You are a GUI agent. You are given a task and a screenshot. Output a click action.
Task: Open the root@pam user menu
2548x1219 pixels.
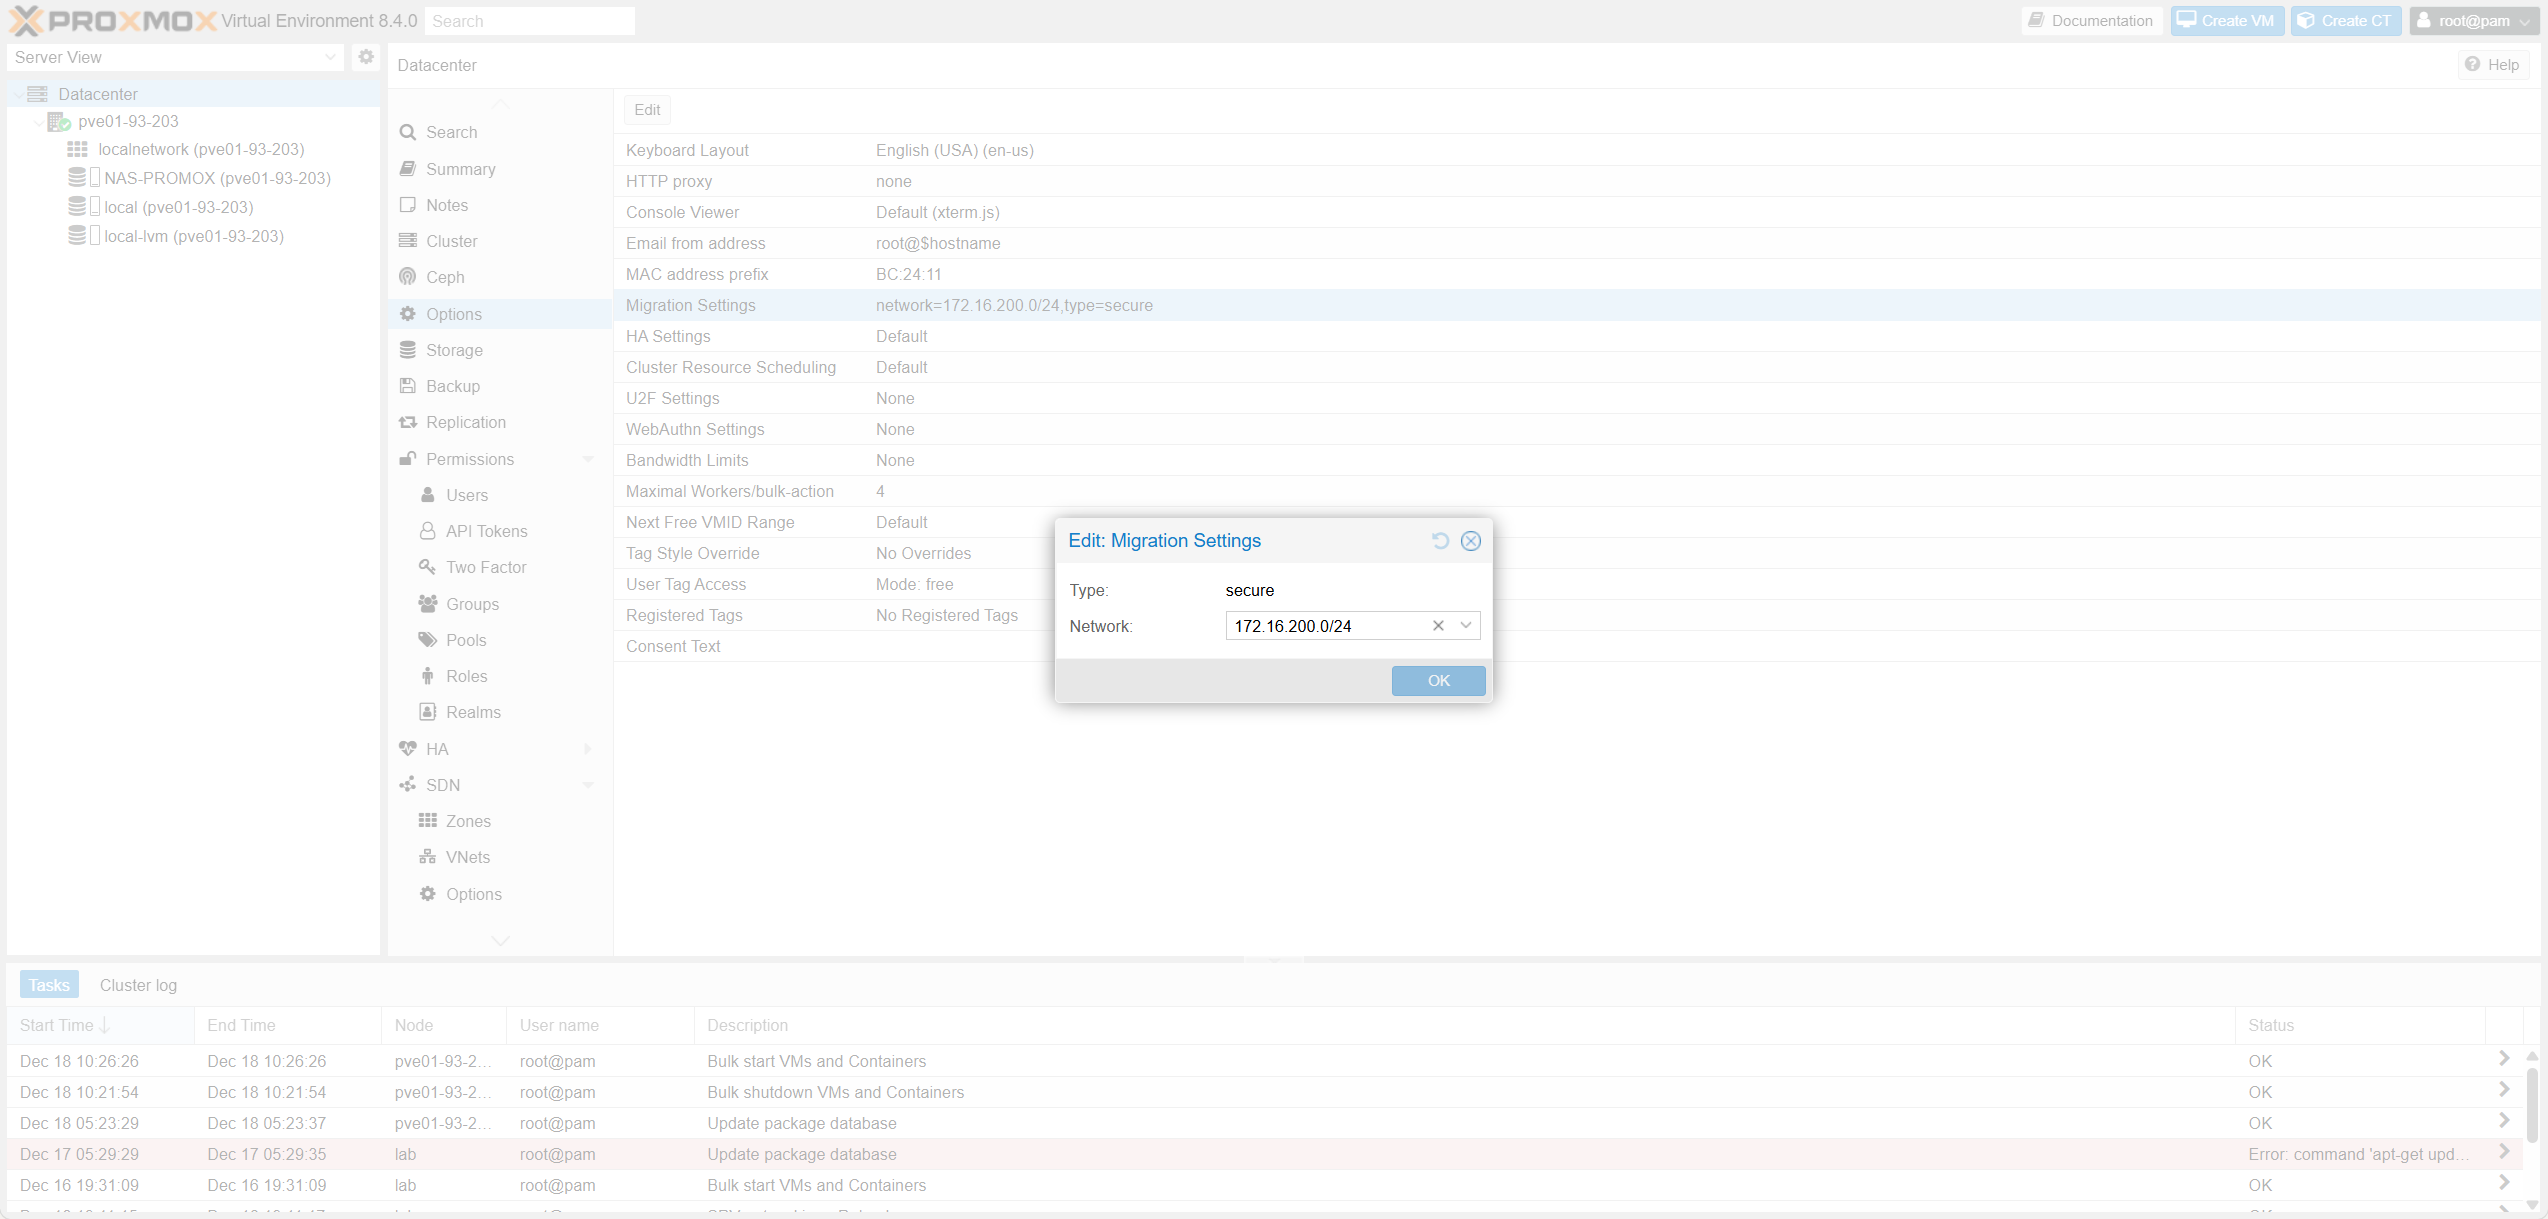(2473, 20)
